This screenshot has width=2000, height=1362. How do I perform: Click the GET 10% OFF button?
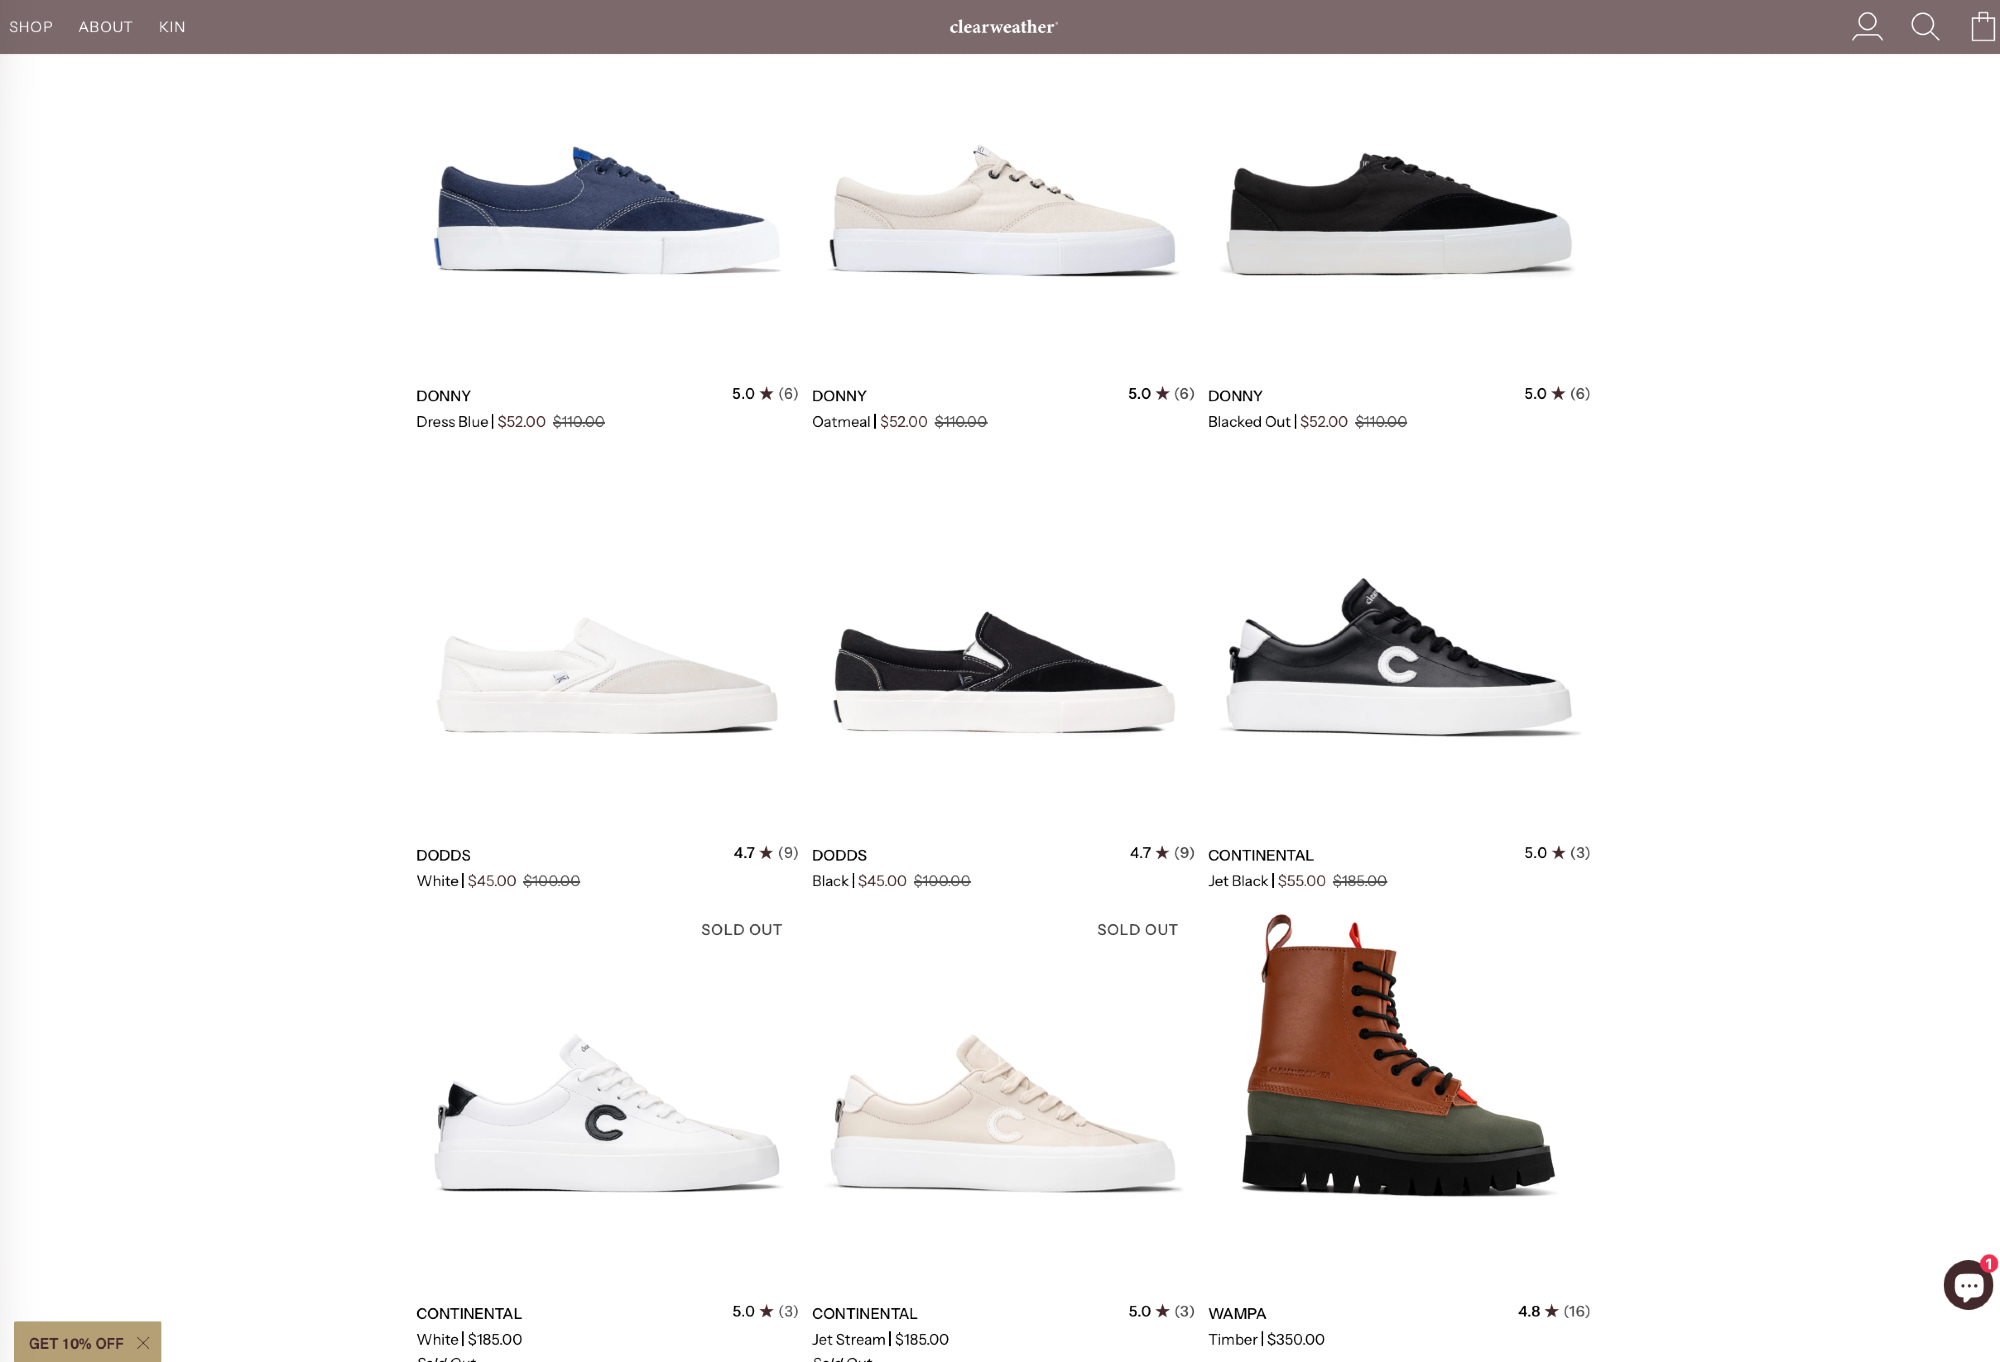76,1343
